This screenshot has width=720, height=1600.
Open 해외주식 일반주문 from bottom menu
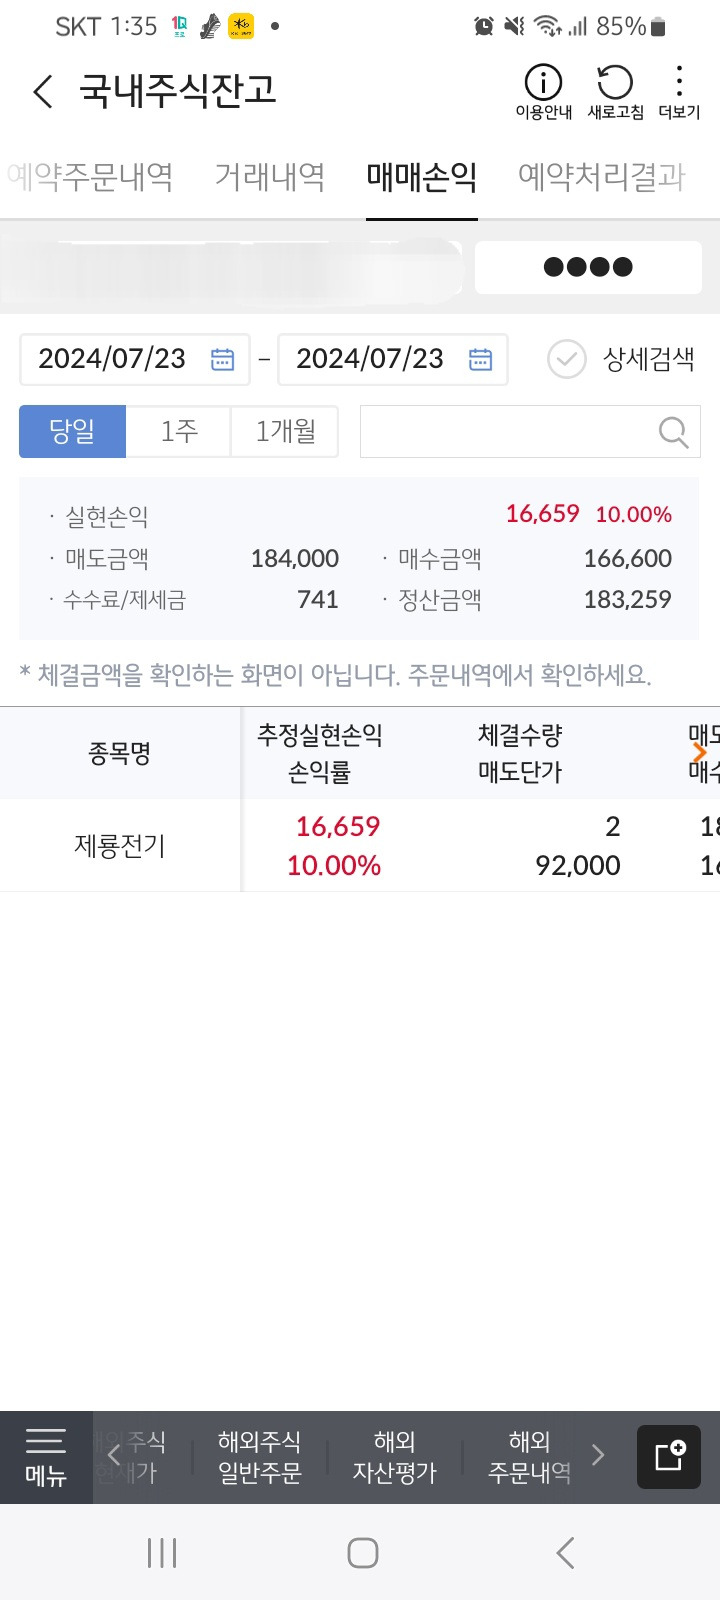tap(259, 1456)
